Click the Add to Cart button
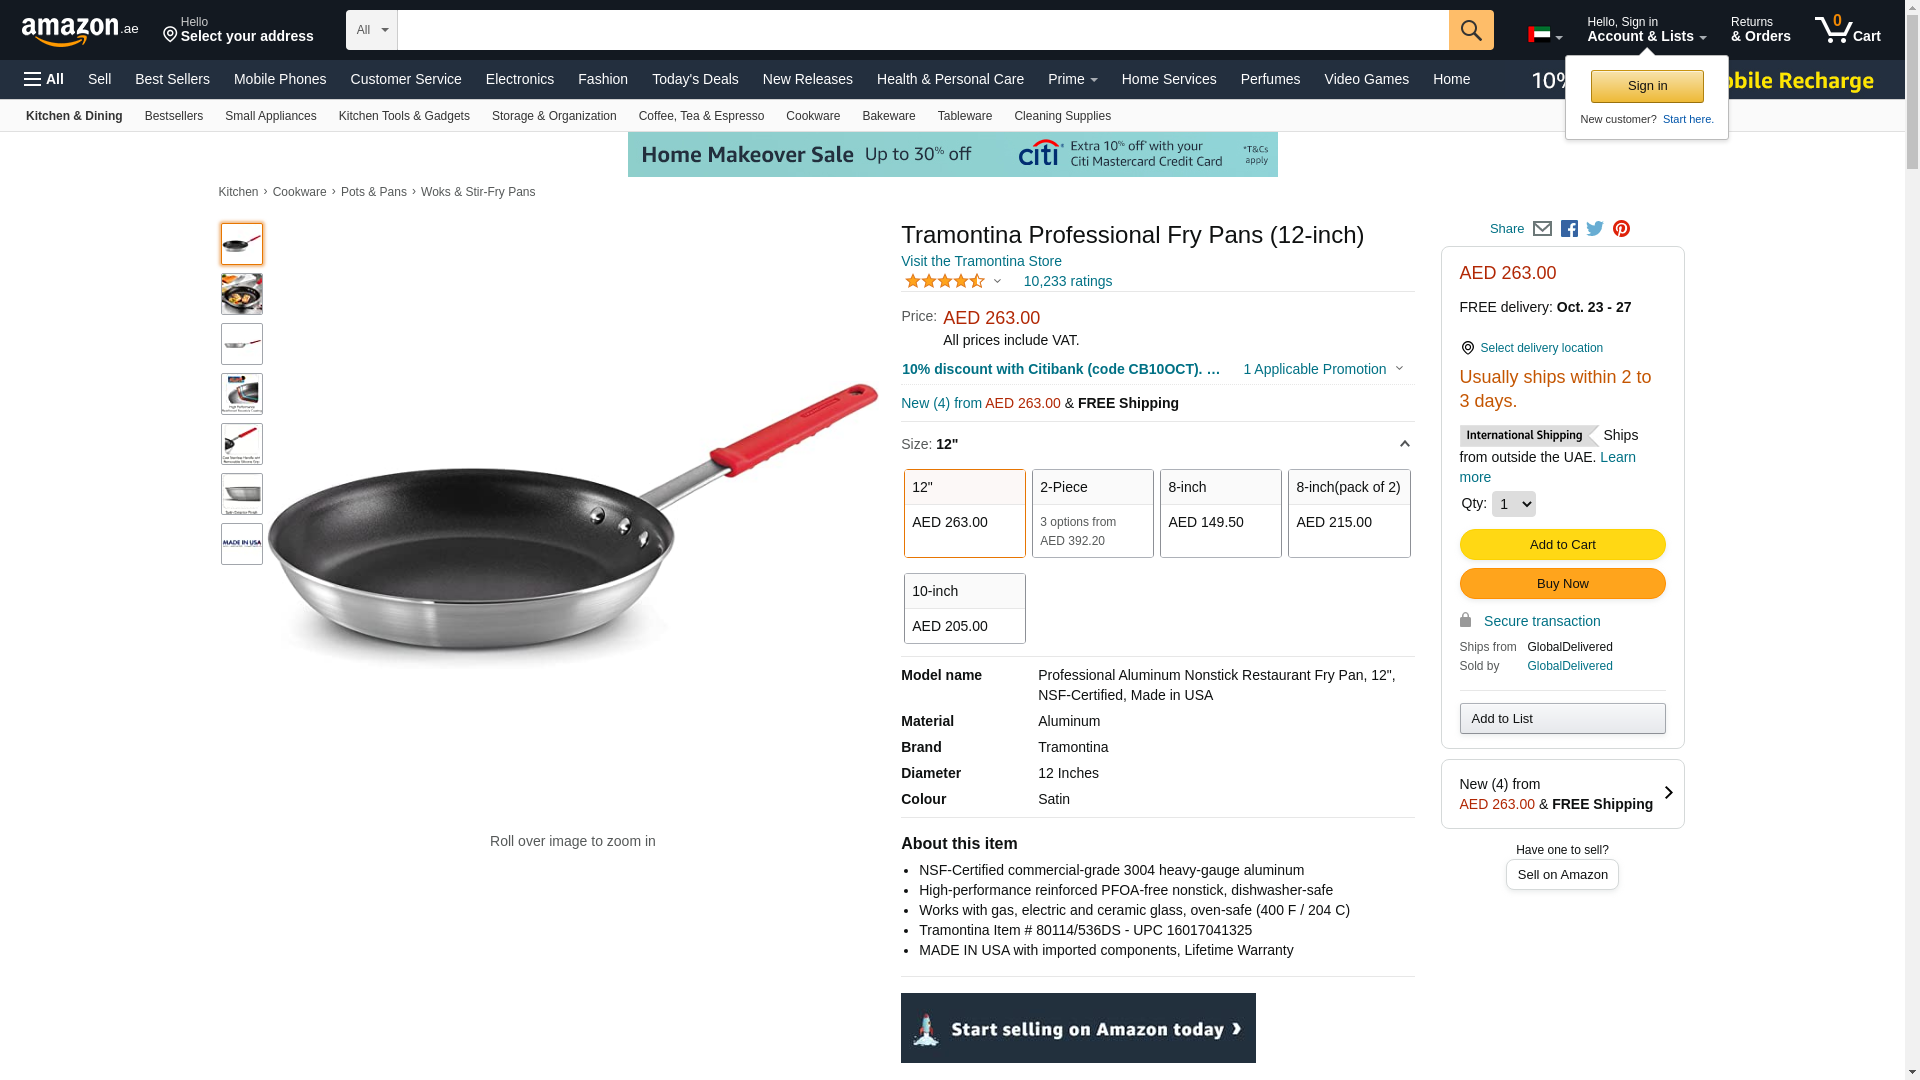The height and width of the screenshot is (1080, 1920). tap(1562, 544)
